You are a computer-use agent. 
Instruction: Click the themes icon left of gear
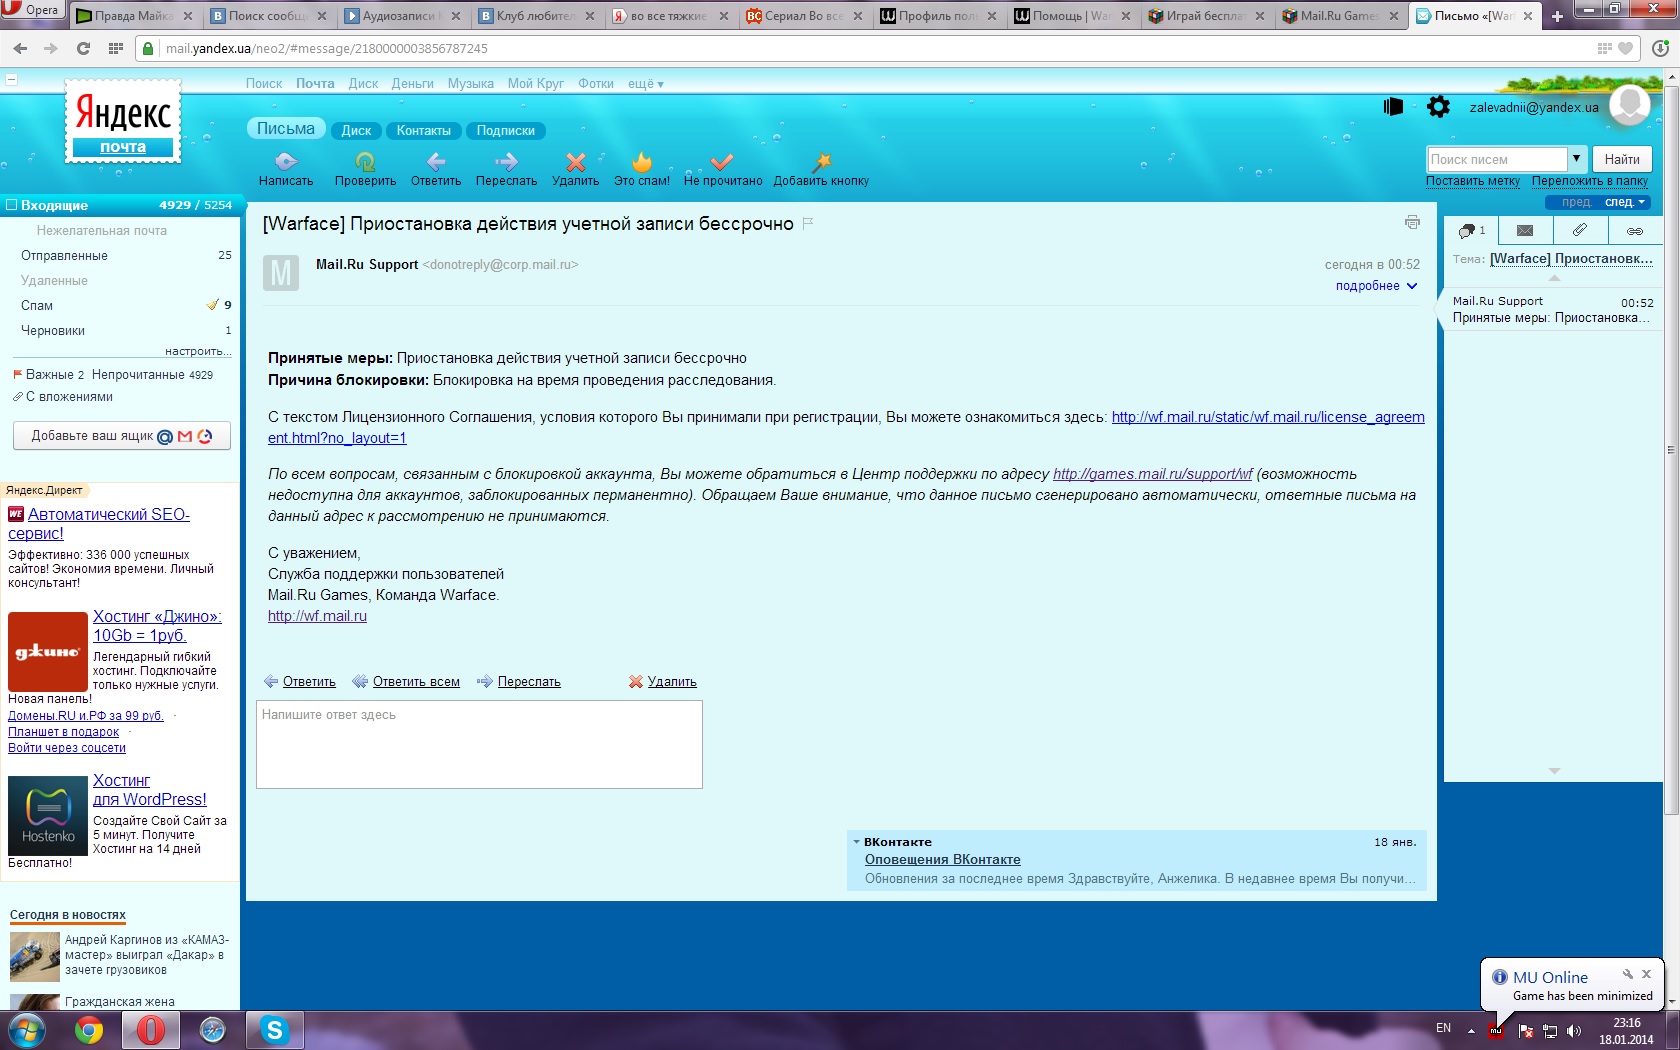click(x=1393, y=107)
